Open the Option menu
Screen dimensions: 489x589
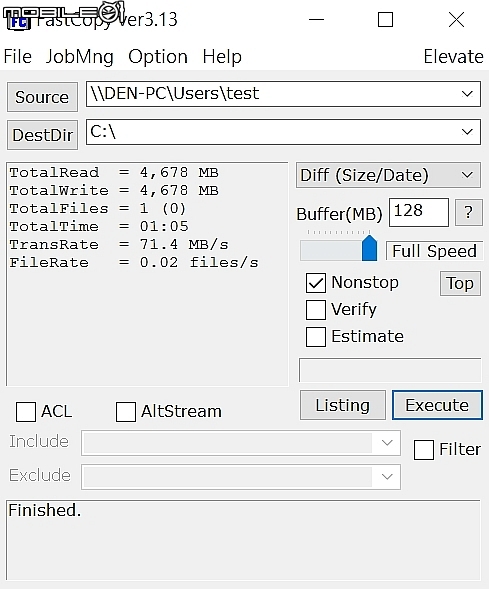pos(158,57)
